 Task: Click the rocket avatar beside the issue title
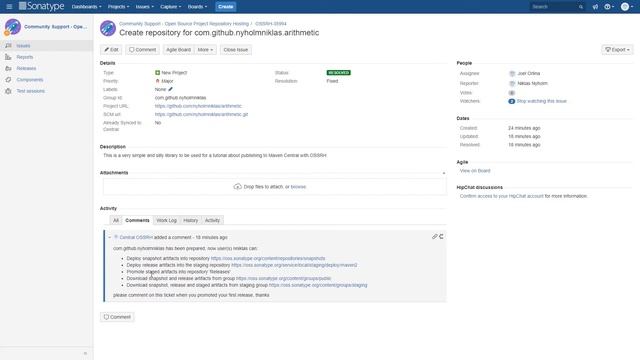[x=108, y=29]
